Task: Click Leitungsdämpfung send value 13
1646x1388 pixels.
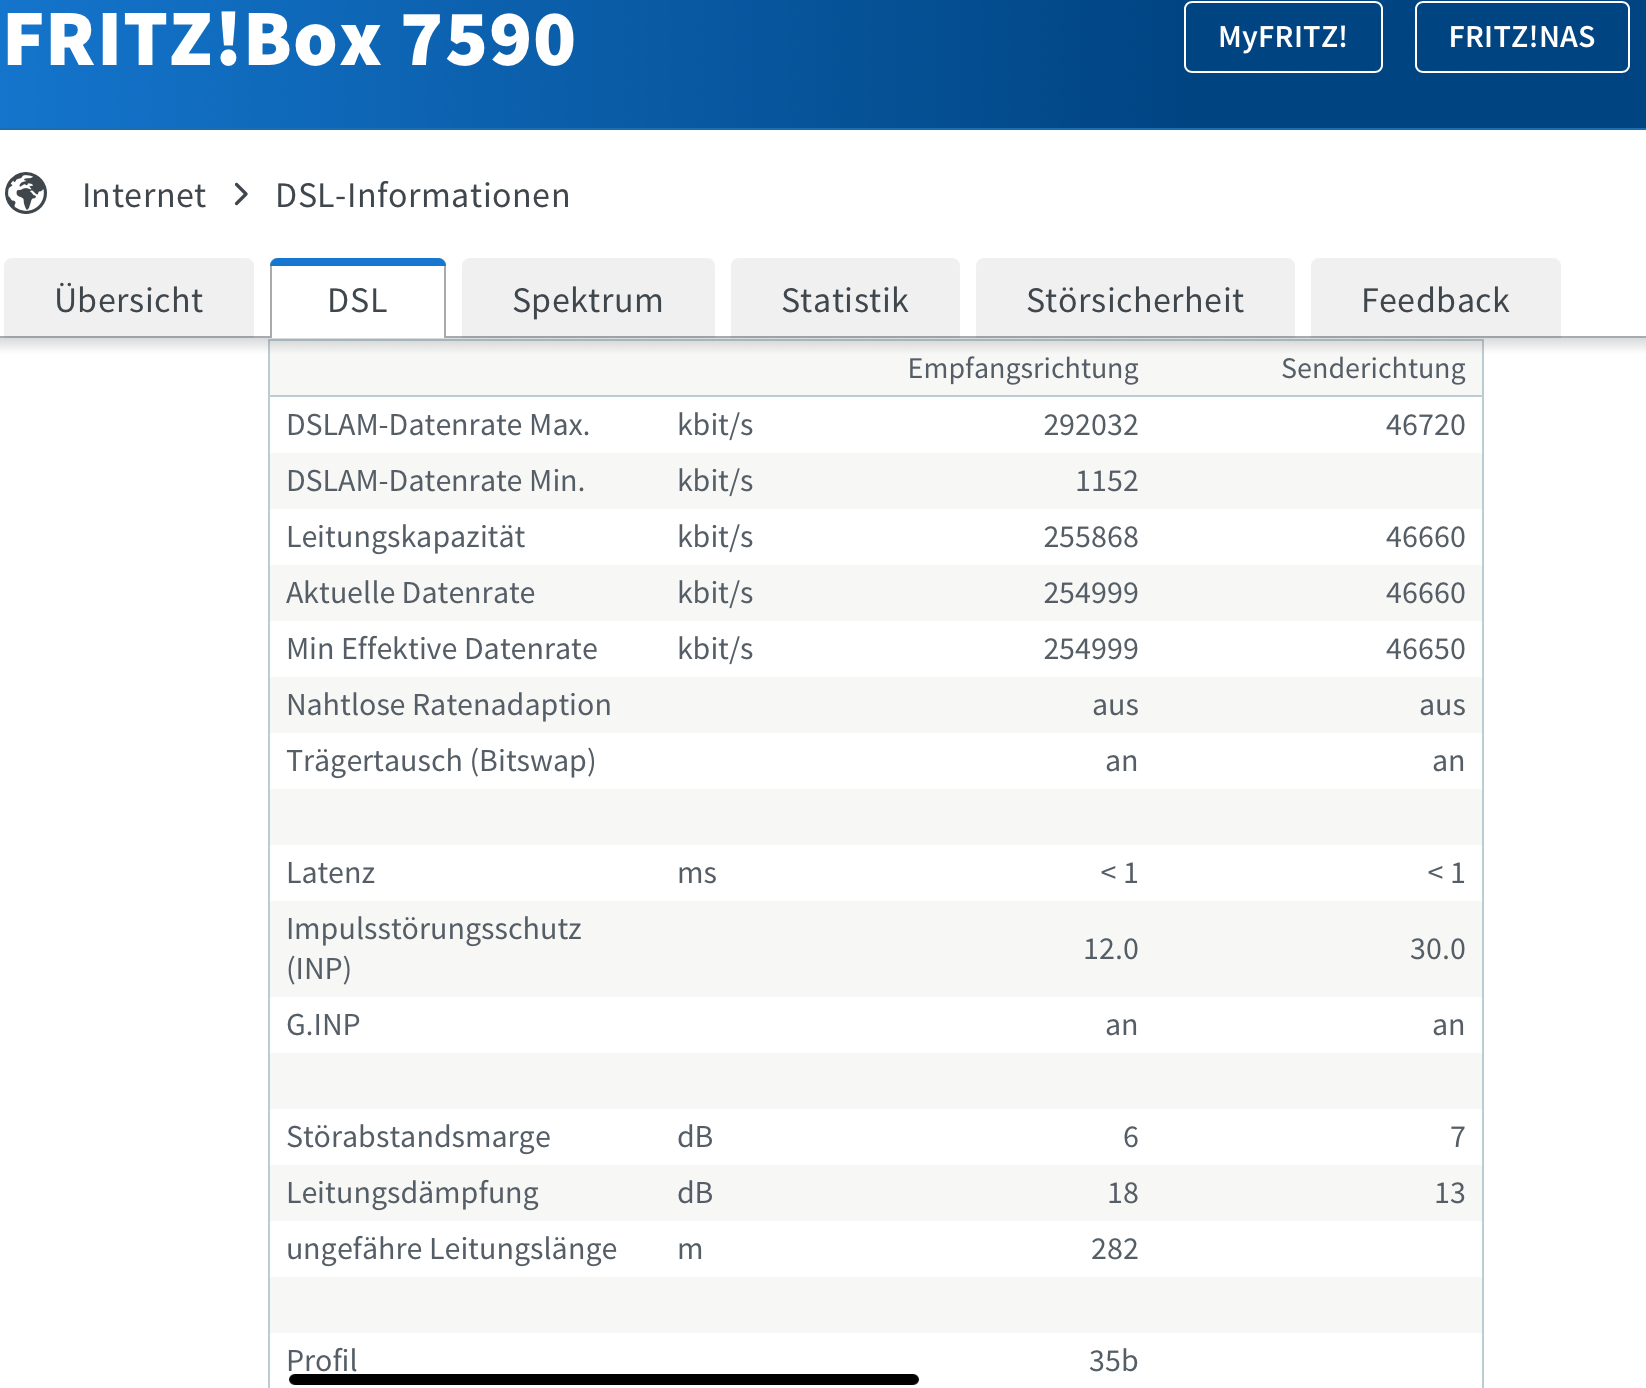Action: pos(1450,1193)
